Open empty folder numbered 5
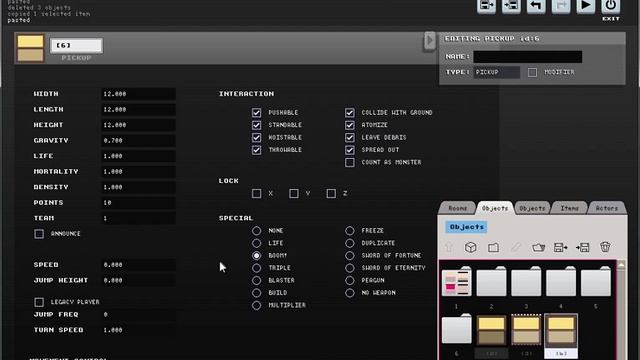 596,282
